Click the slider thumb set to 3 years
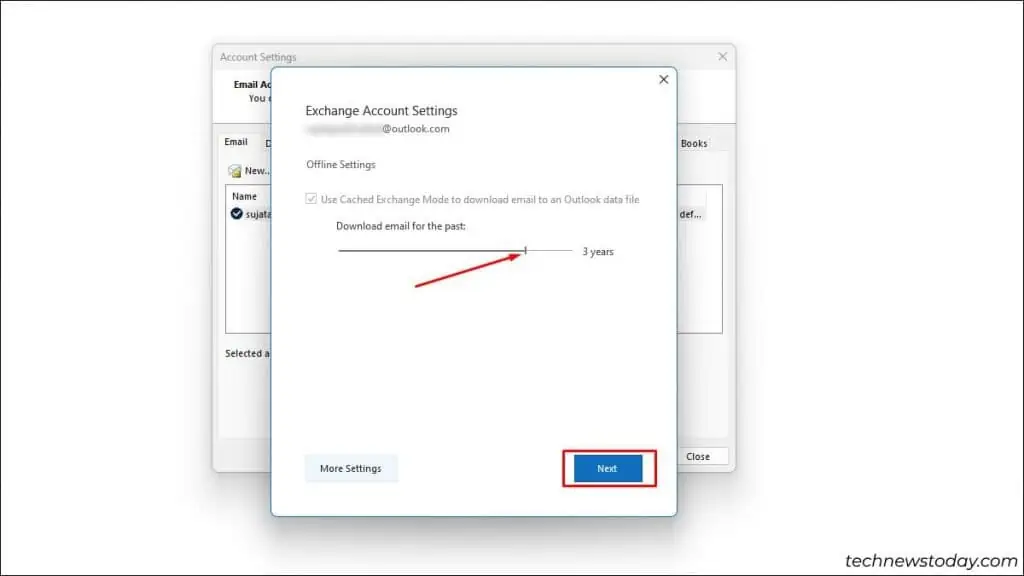1024x576 pixels. click(x=524, y=251)
